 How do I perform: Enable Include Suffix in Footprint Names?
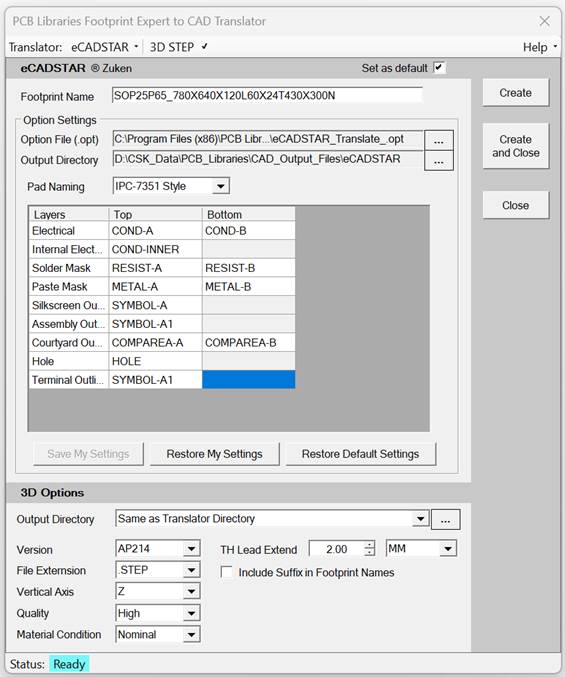pyautogui.click(x=227, y=572)
